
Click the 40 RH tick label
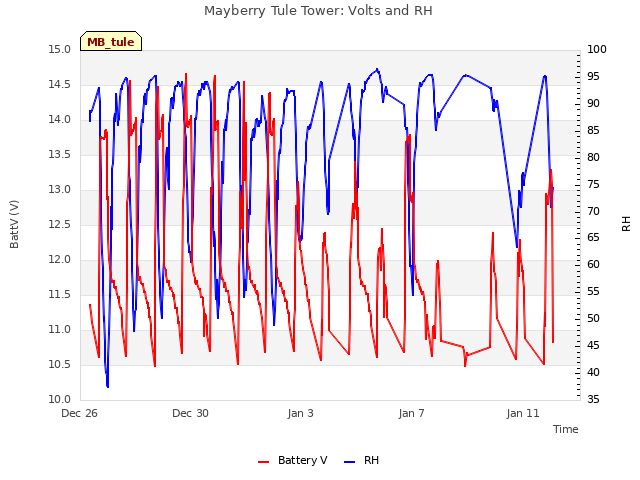(x=593, y=373)
